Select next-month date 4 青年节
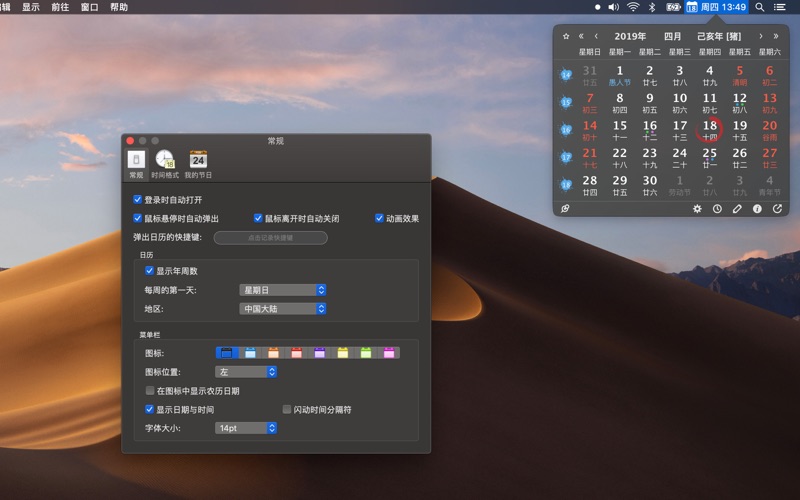 769,185
